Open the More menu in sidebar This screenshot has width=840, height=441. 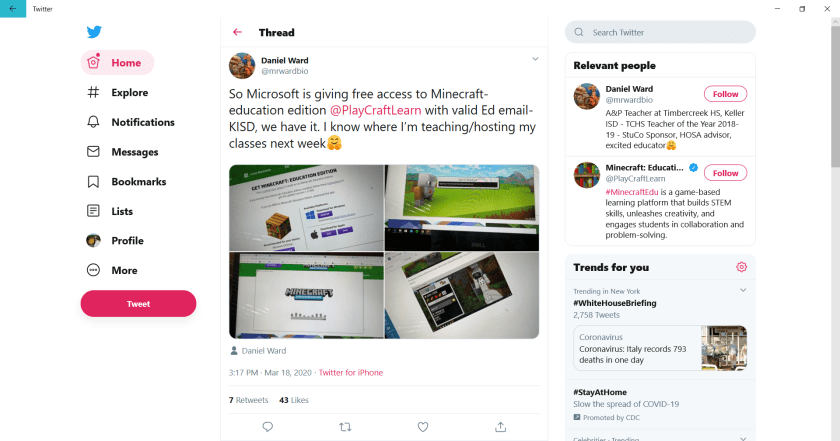[x=112, y=271]
